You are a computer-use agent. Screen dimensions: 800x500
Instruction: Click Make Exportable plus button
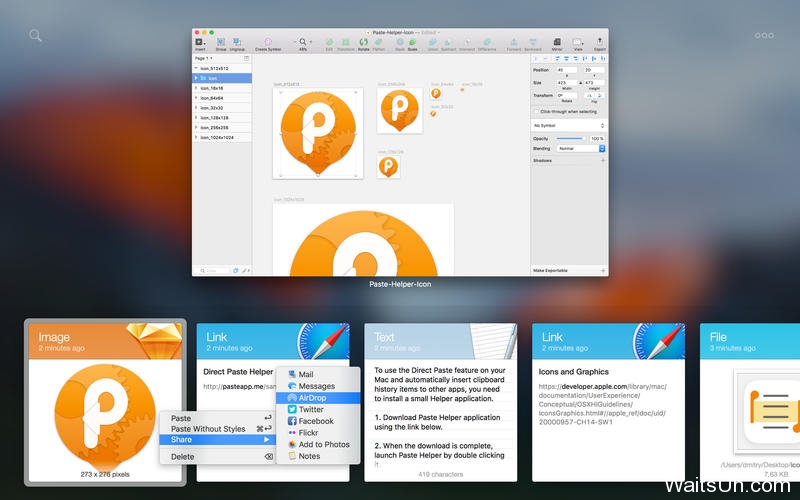point(603,270)
